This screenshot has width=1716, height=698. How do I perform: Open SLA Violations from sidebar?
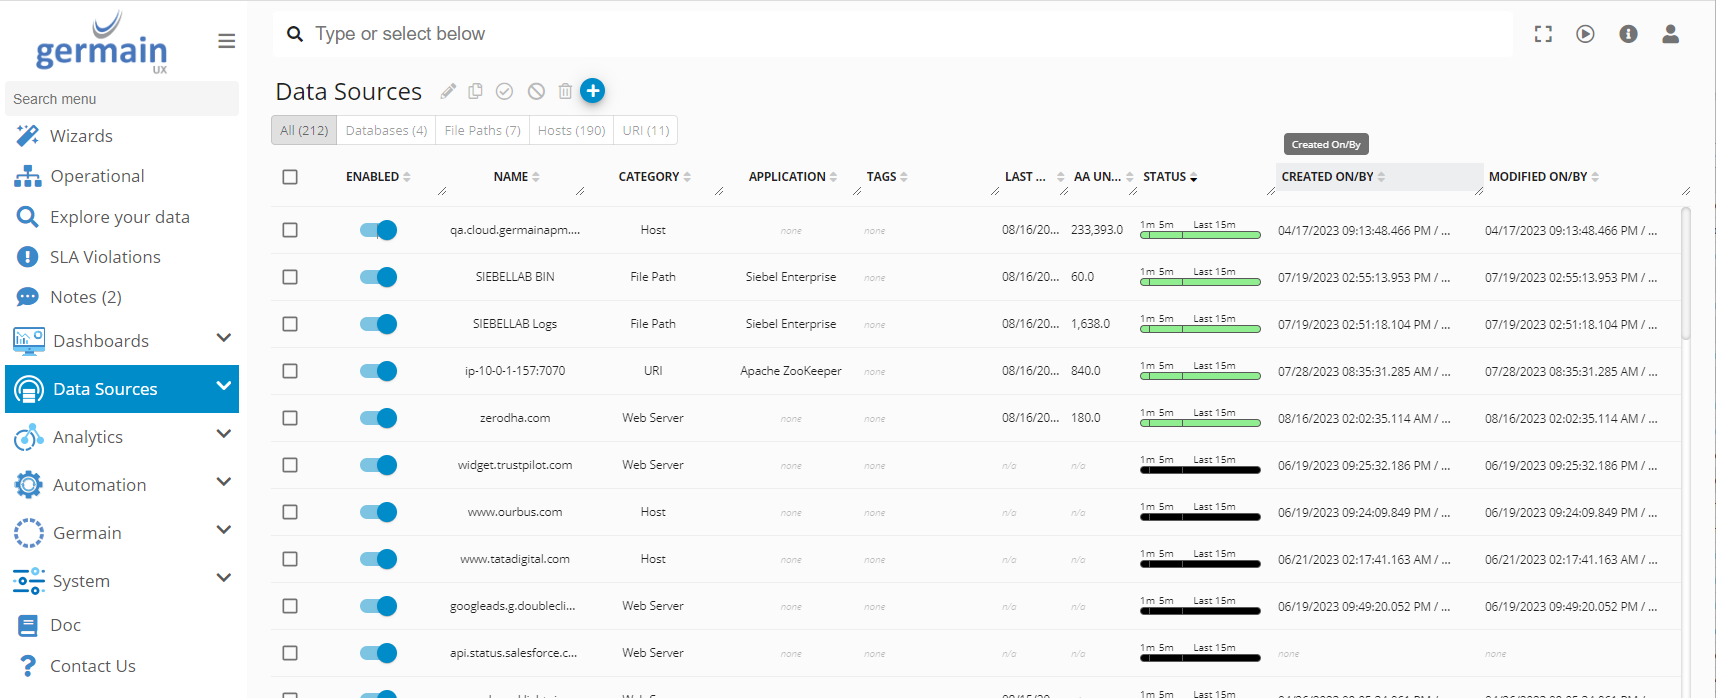click(x=105, y=257)
